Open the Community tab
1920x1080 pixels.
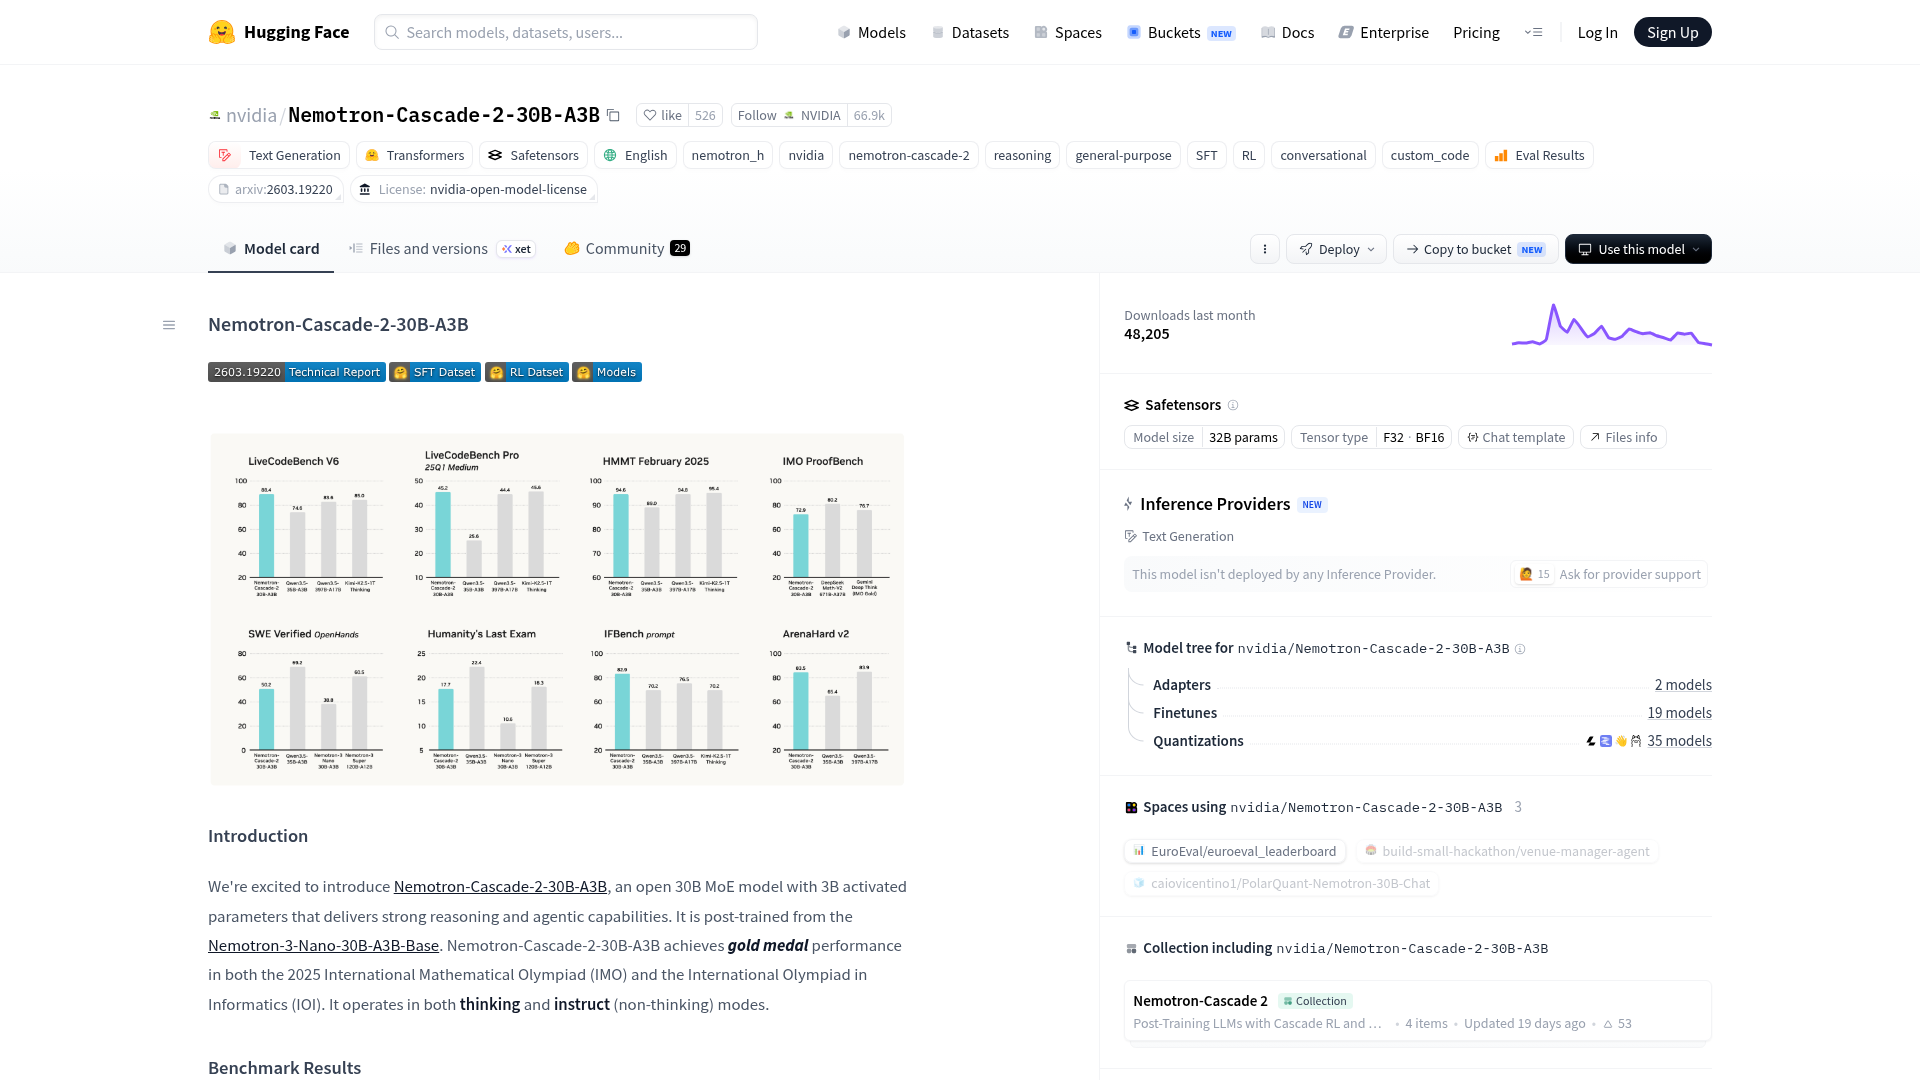pos(627,249)
